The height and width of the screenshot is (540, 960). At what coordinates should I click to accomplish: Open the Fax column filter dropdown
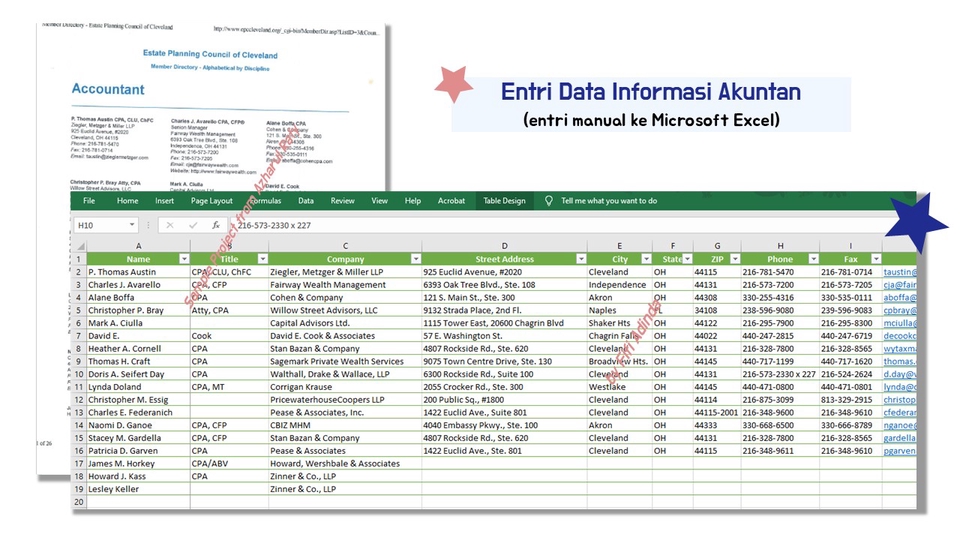[876, 259]
